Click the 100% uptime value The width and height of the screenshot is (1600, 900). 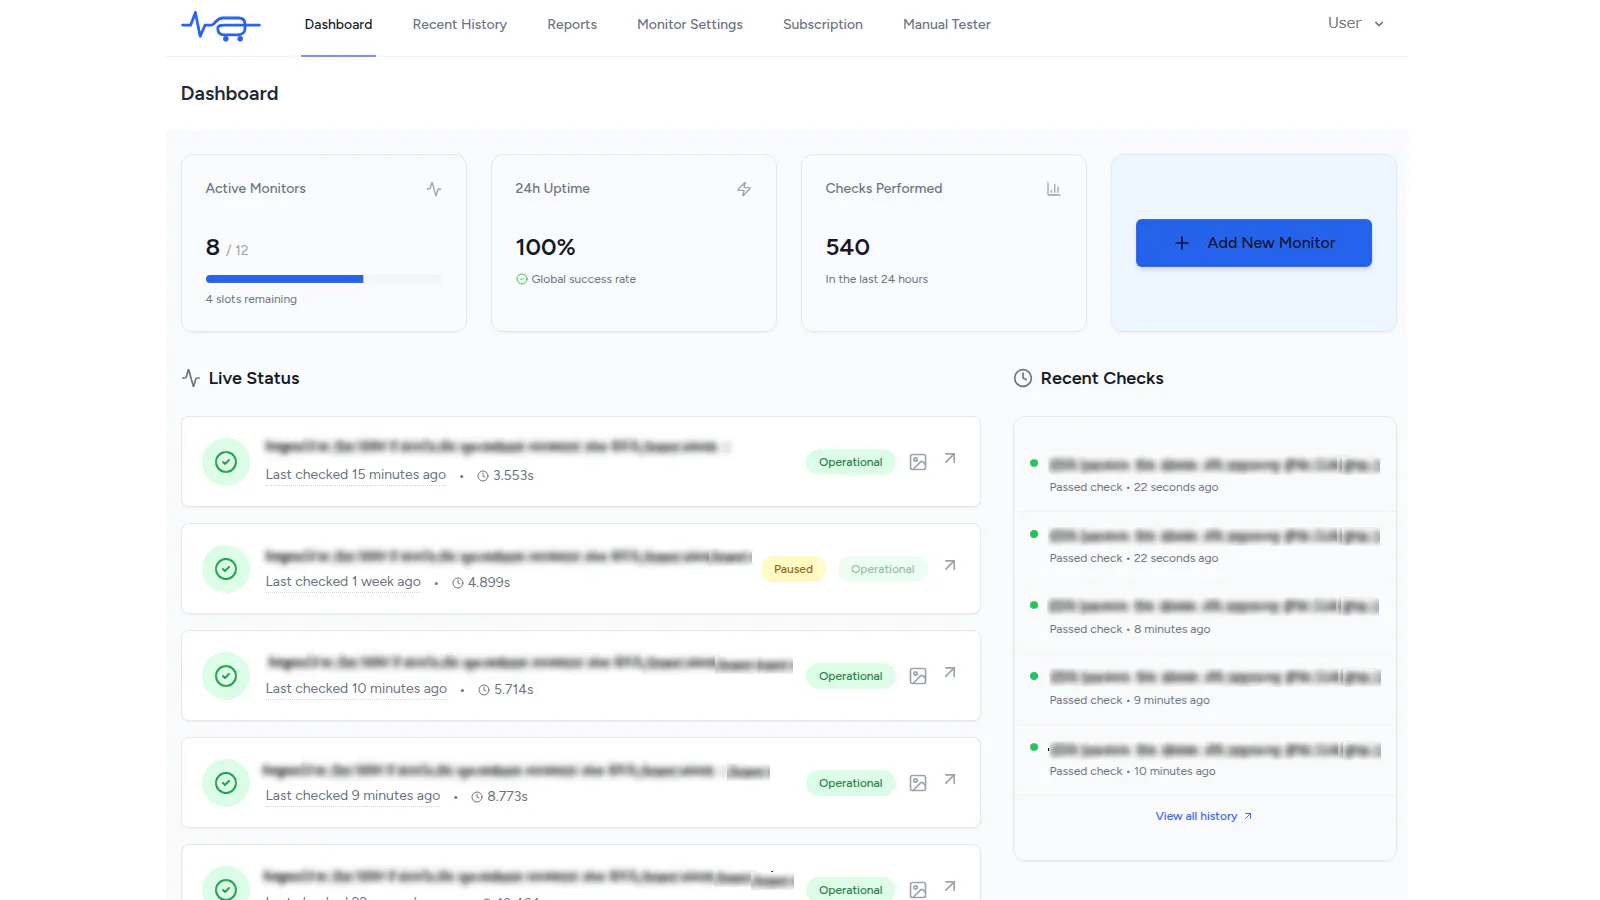pyautogui.click(x=545, y=247)
